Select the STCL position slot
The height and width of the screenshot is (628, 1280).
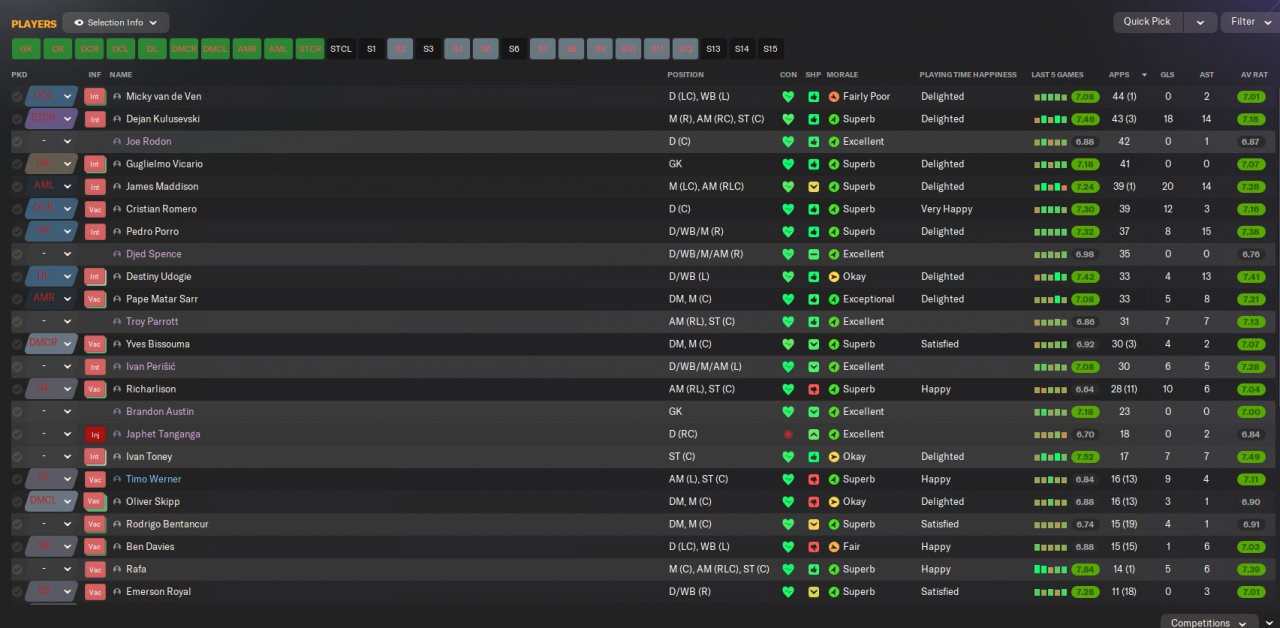pos(341,49)
